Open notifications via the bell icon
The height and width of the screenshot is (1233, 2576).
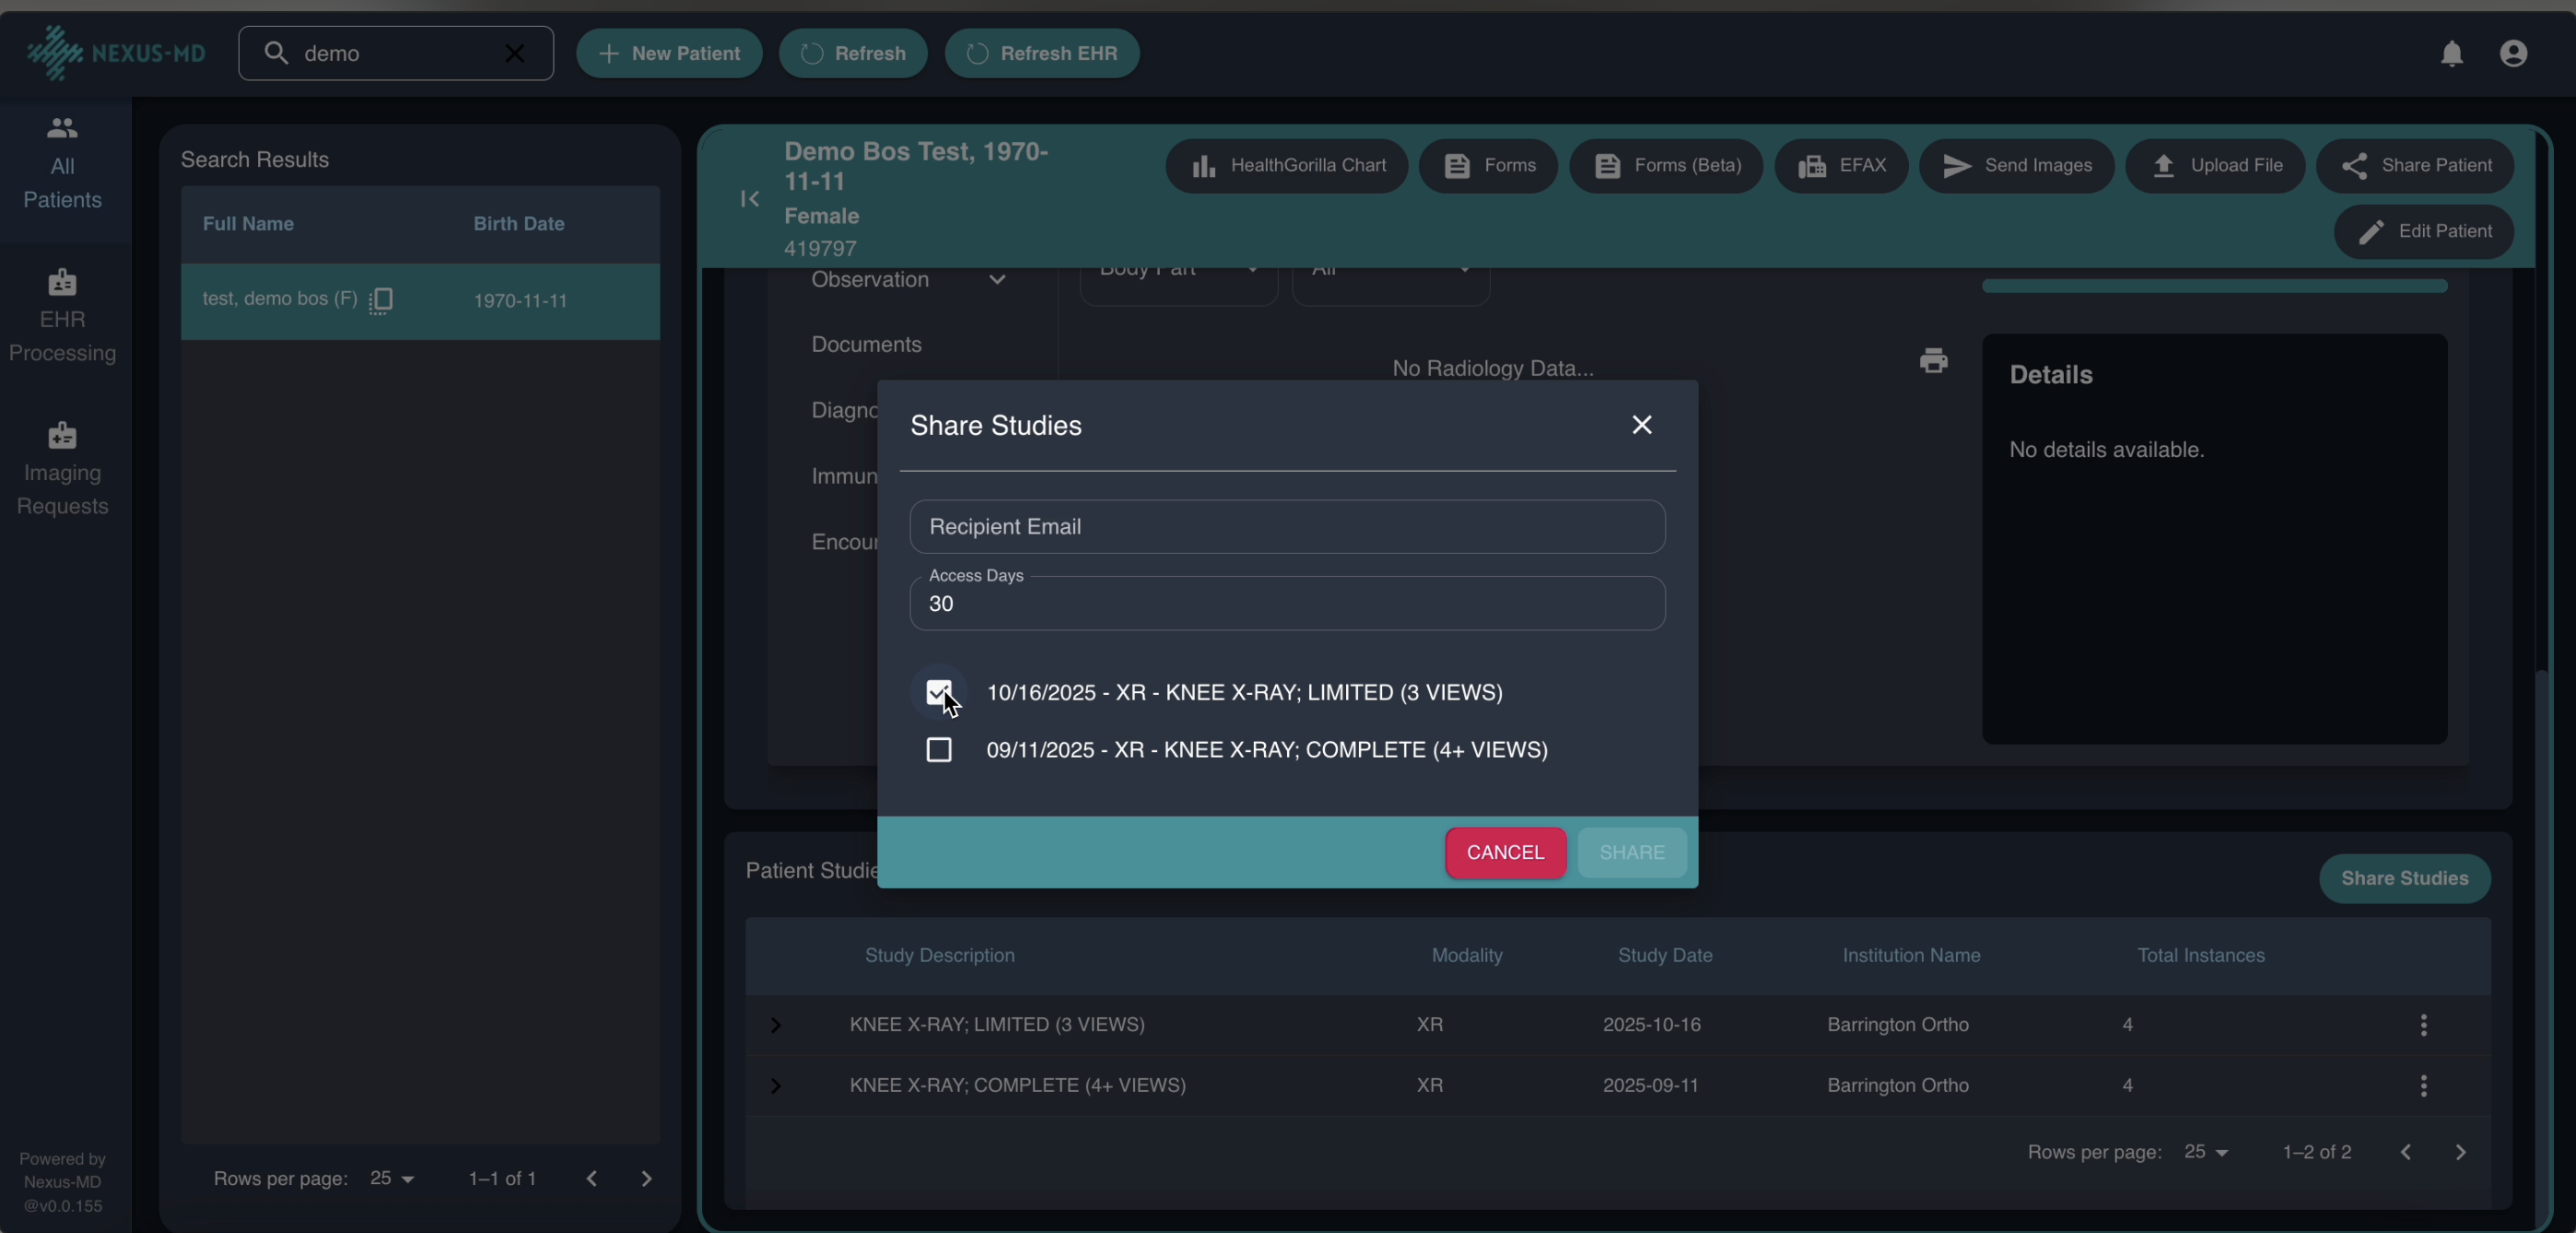pyautogui.click(x=2450, y=53)
